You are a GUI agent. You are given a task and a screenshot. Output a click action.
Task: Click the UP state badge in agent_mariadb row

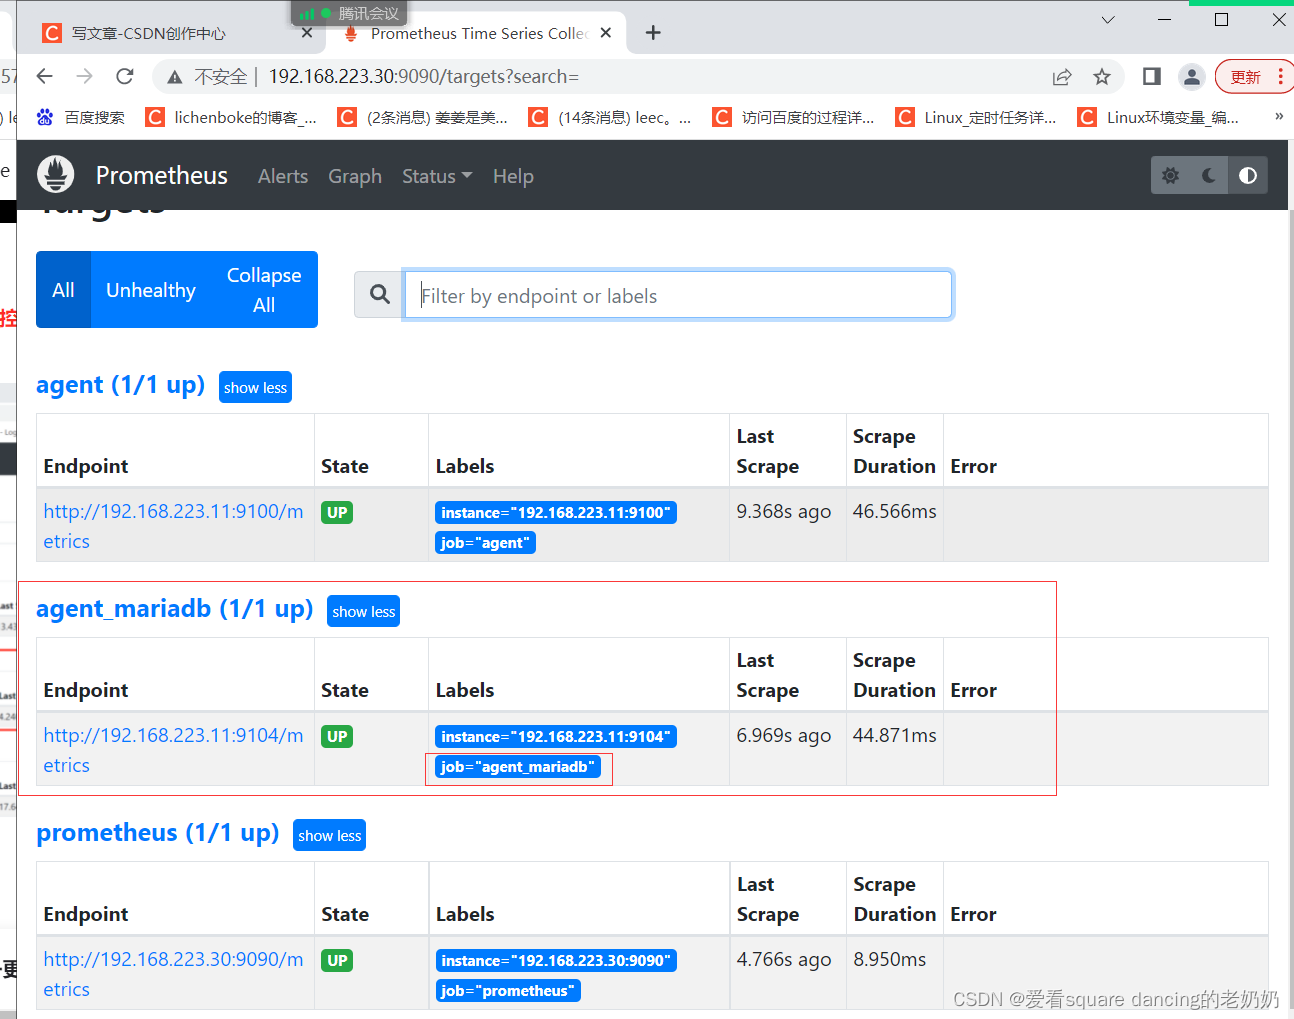tap(337, 737)
